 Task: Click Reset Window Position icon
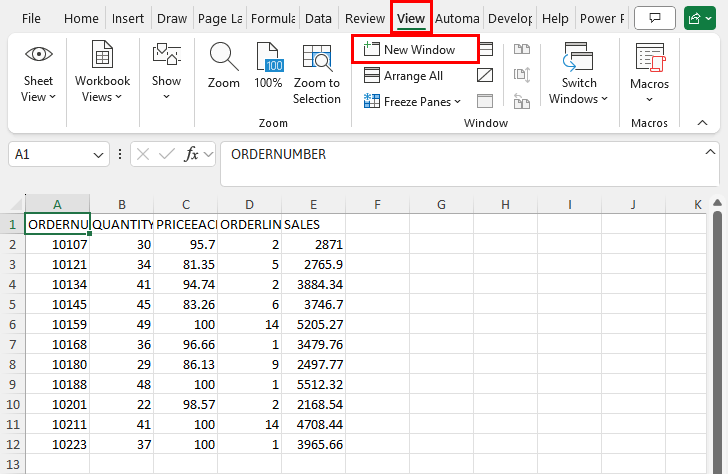coord(522,101)
